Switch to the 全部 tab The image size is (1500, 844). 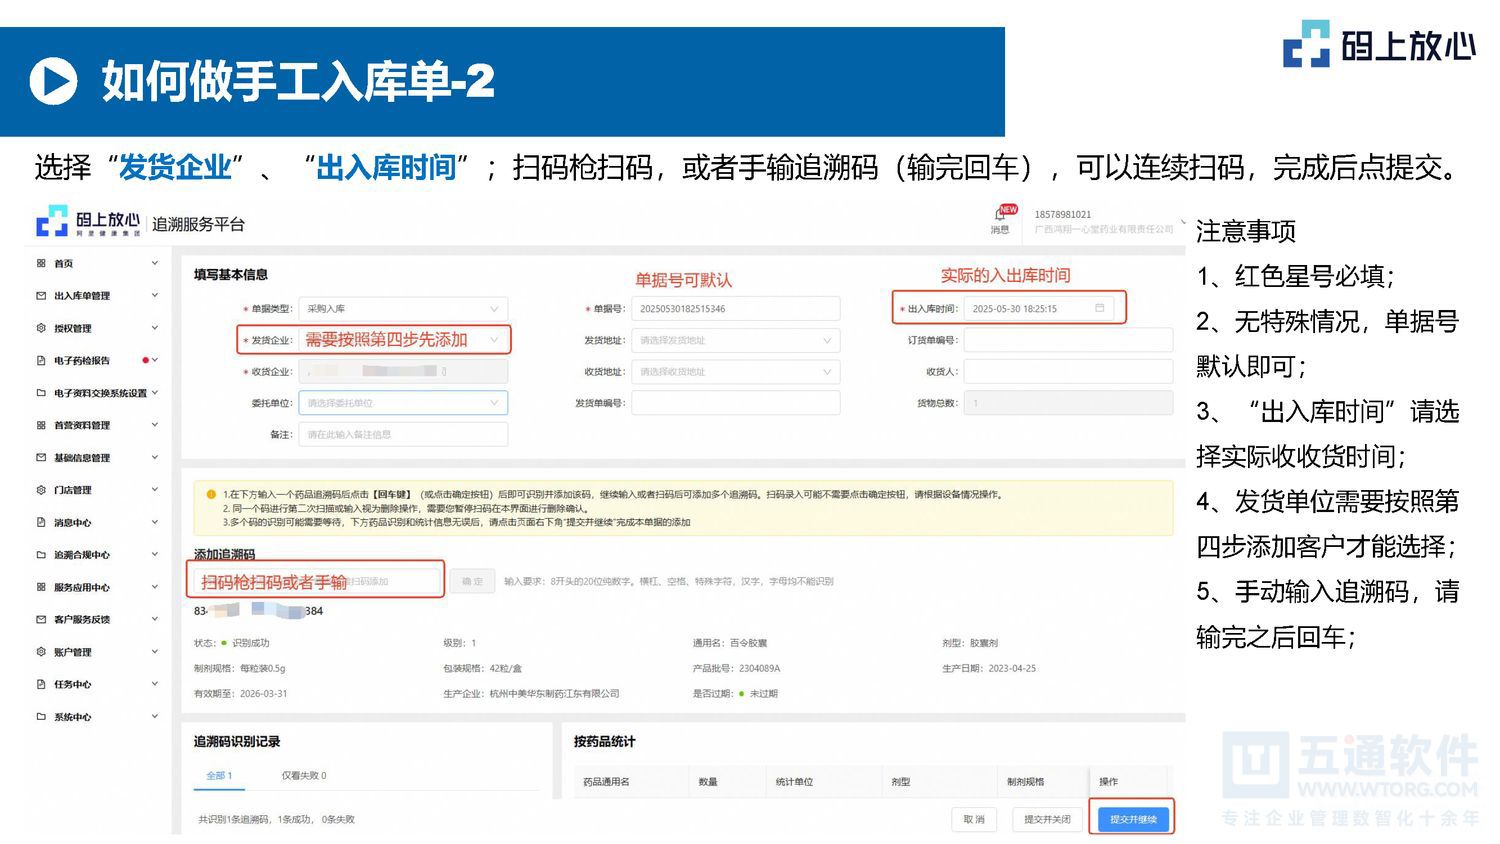[x=218, y=776]
